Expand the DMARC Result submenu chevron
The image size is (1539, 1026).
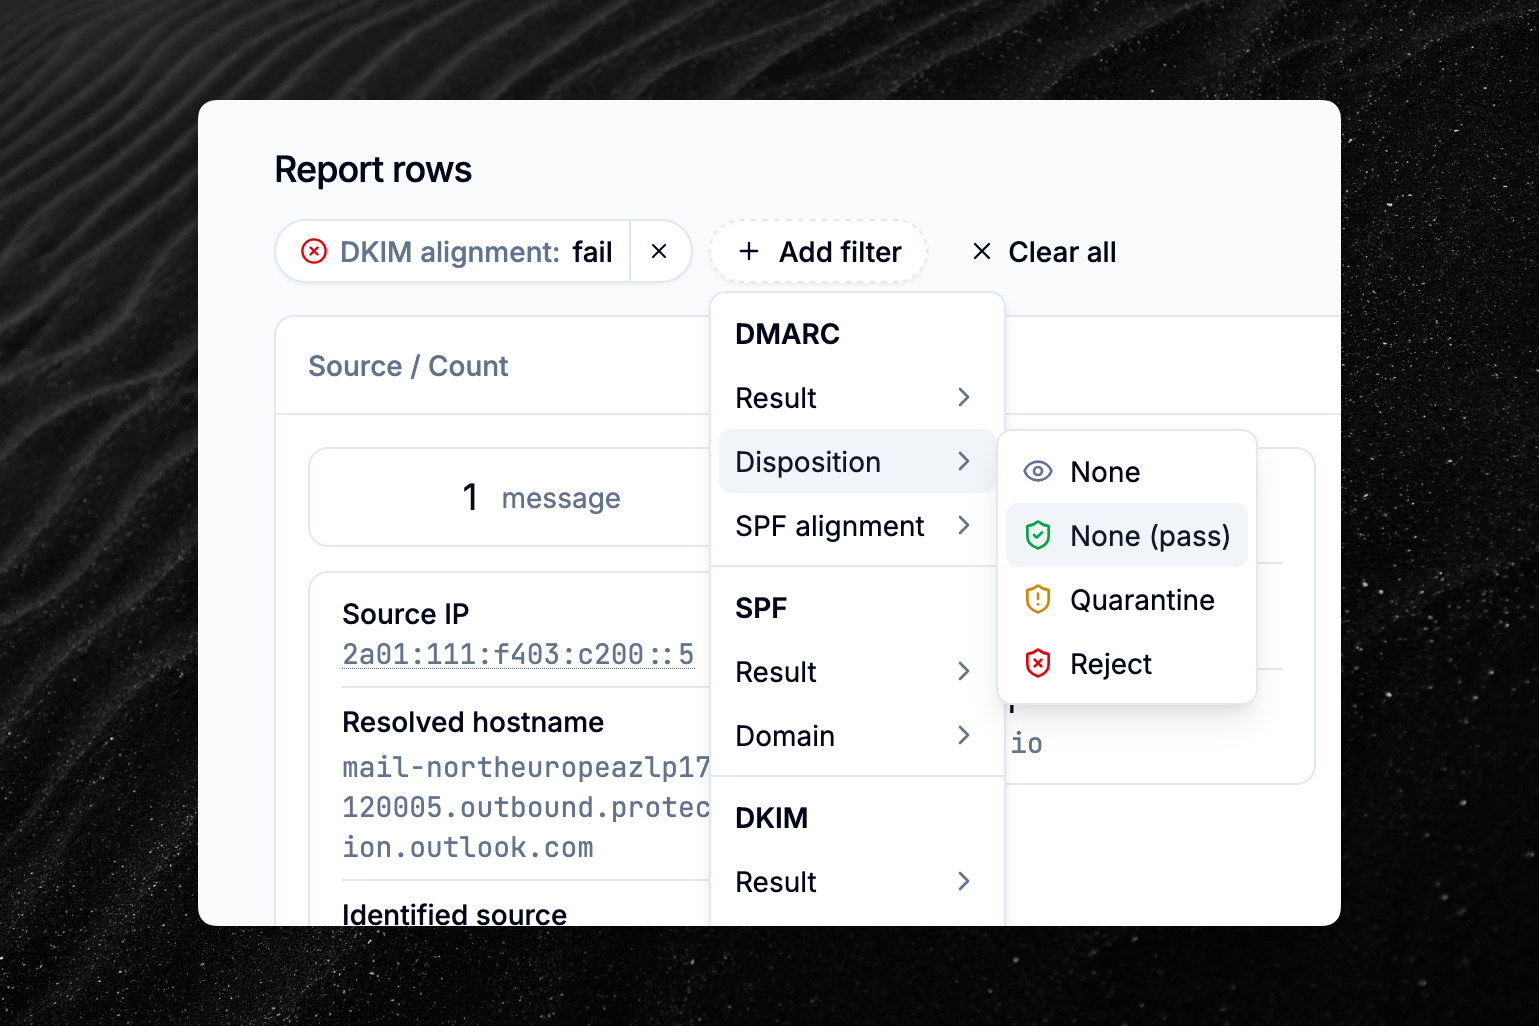964,397
